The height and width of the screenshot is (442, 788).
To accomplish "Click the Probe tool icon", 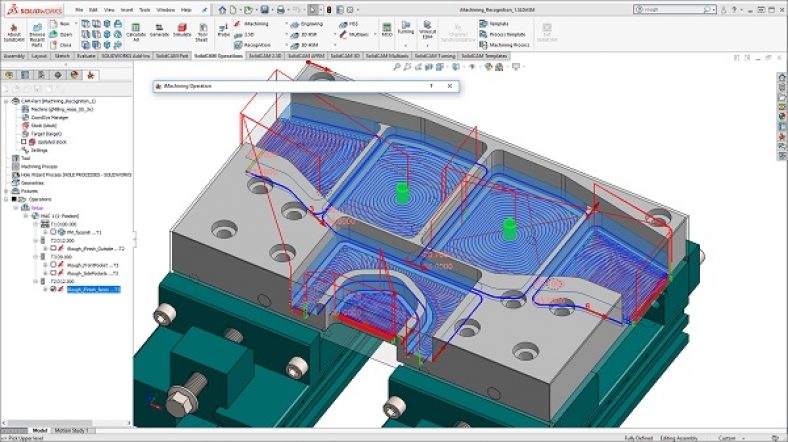I will tap(223, 31).
